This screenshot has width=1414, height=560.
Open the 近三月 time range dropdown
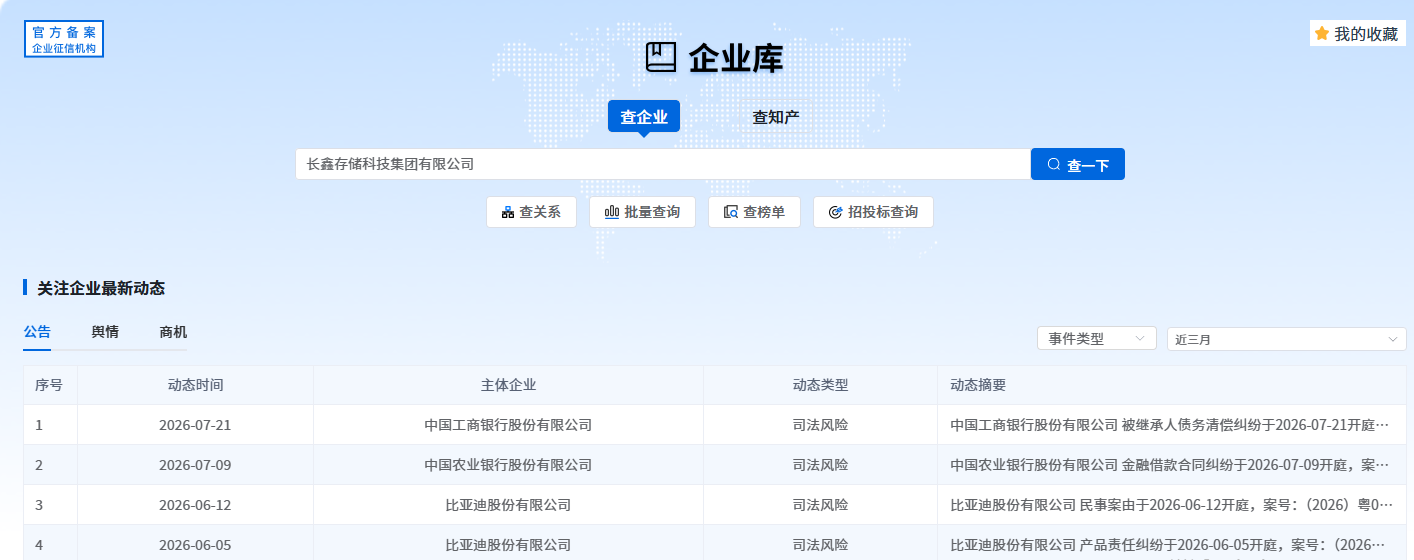click(1287, 339)
